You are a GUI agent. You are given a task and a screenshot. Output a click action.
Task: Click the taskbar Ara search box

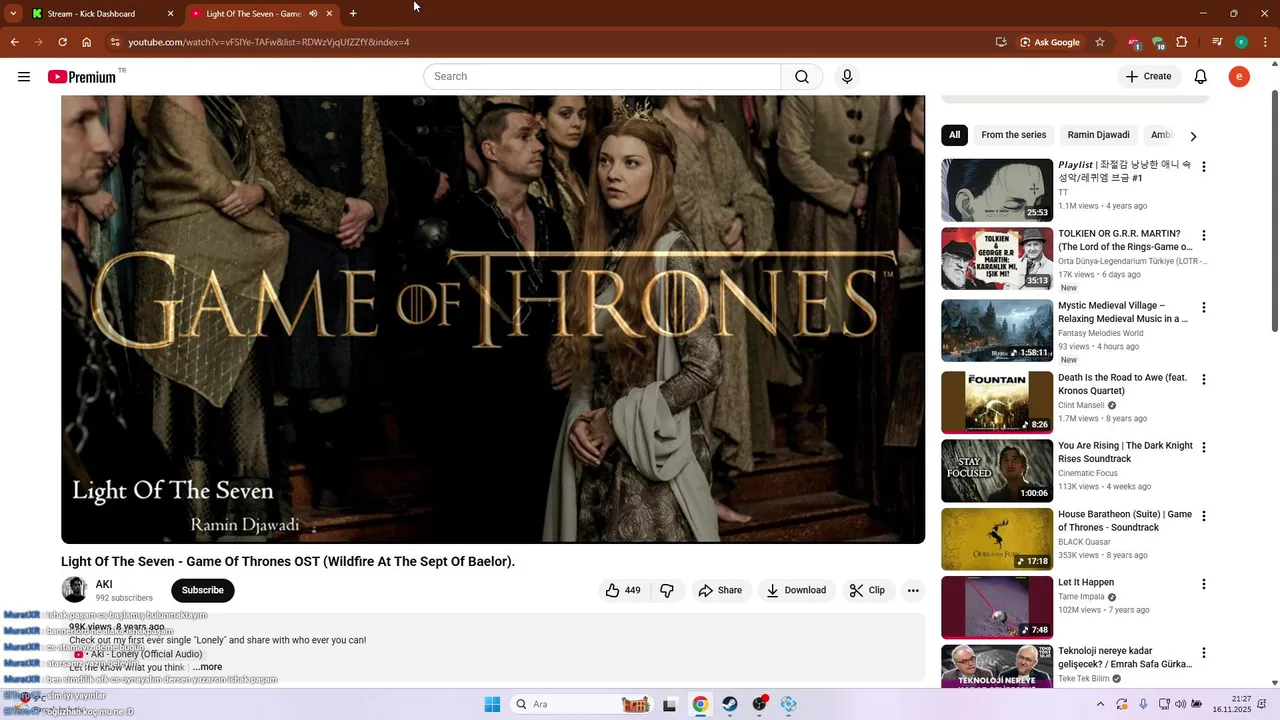(582, 704)
